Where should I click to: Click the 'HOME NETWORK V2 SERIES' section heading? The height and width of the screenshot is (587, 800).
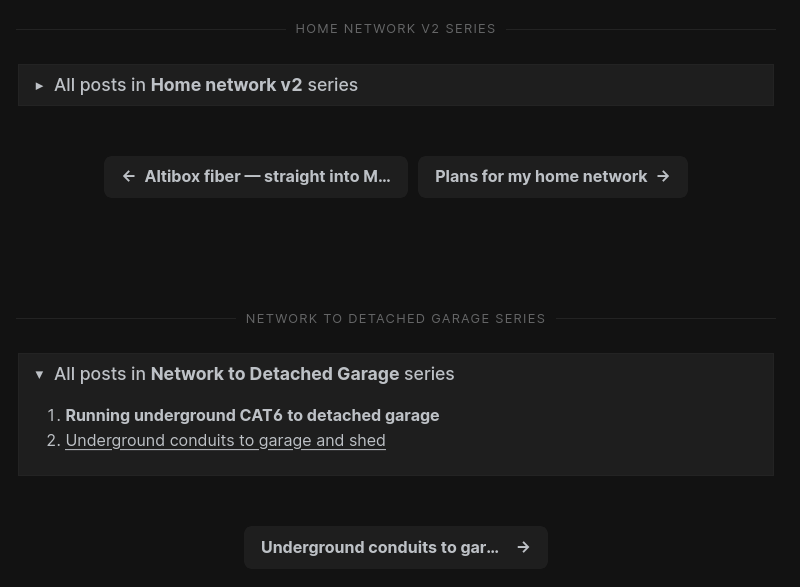click(395, 29)
